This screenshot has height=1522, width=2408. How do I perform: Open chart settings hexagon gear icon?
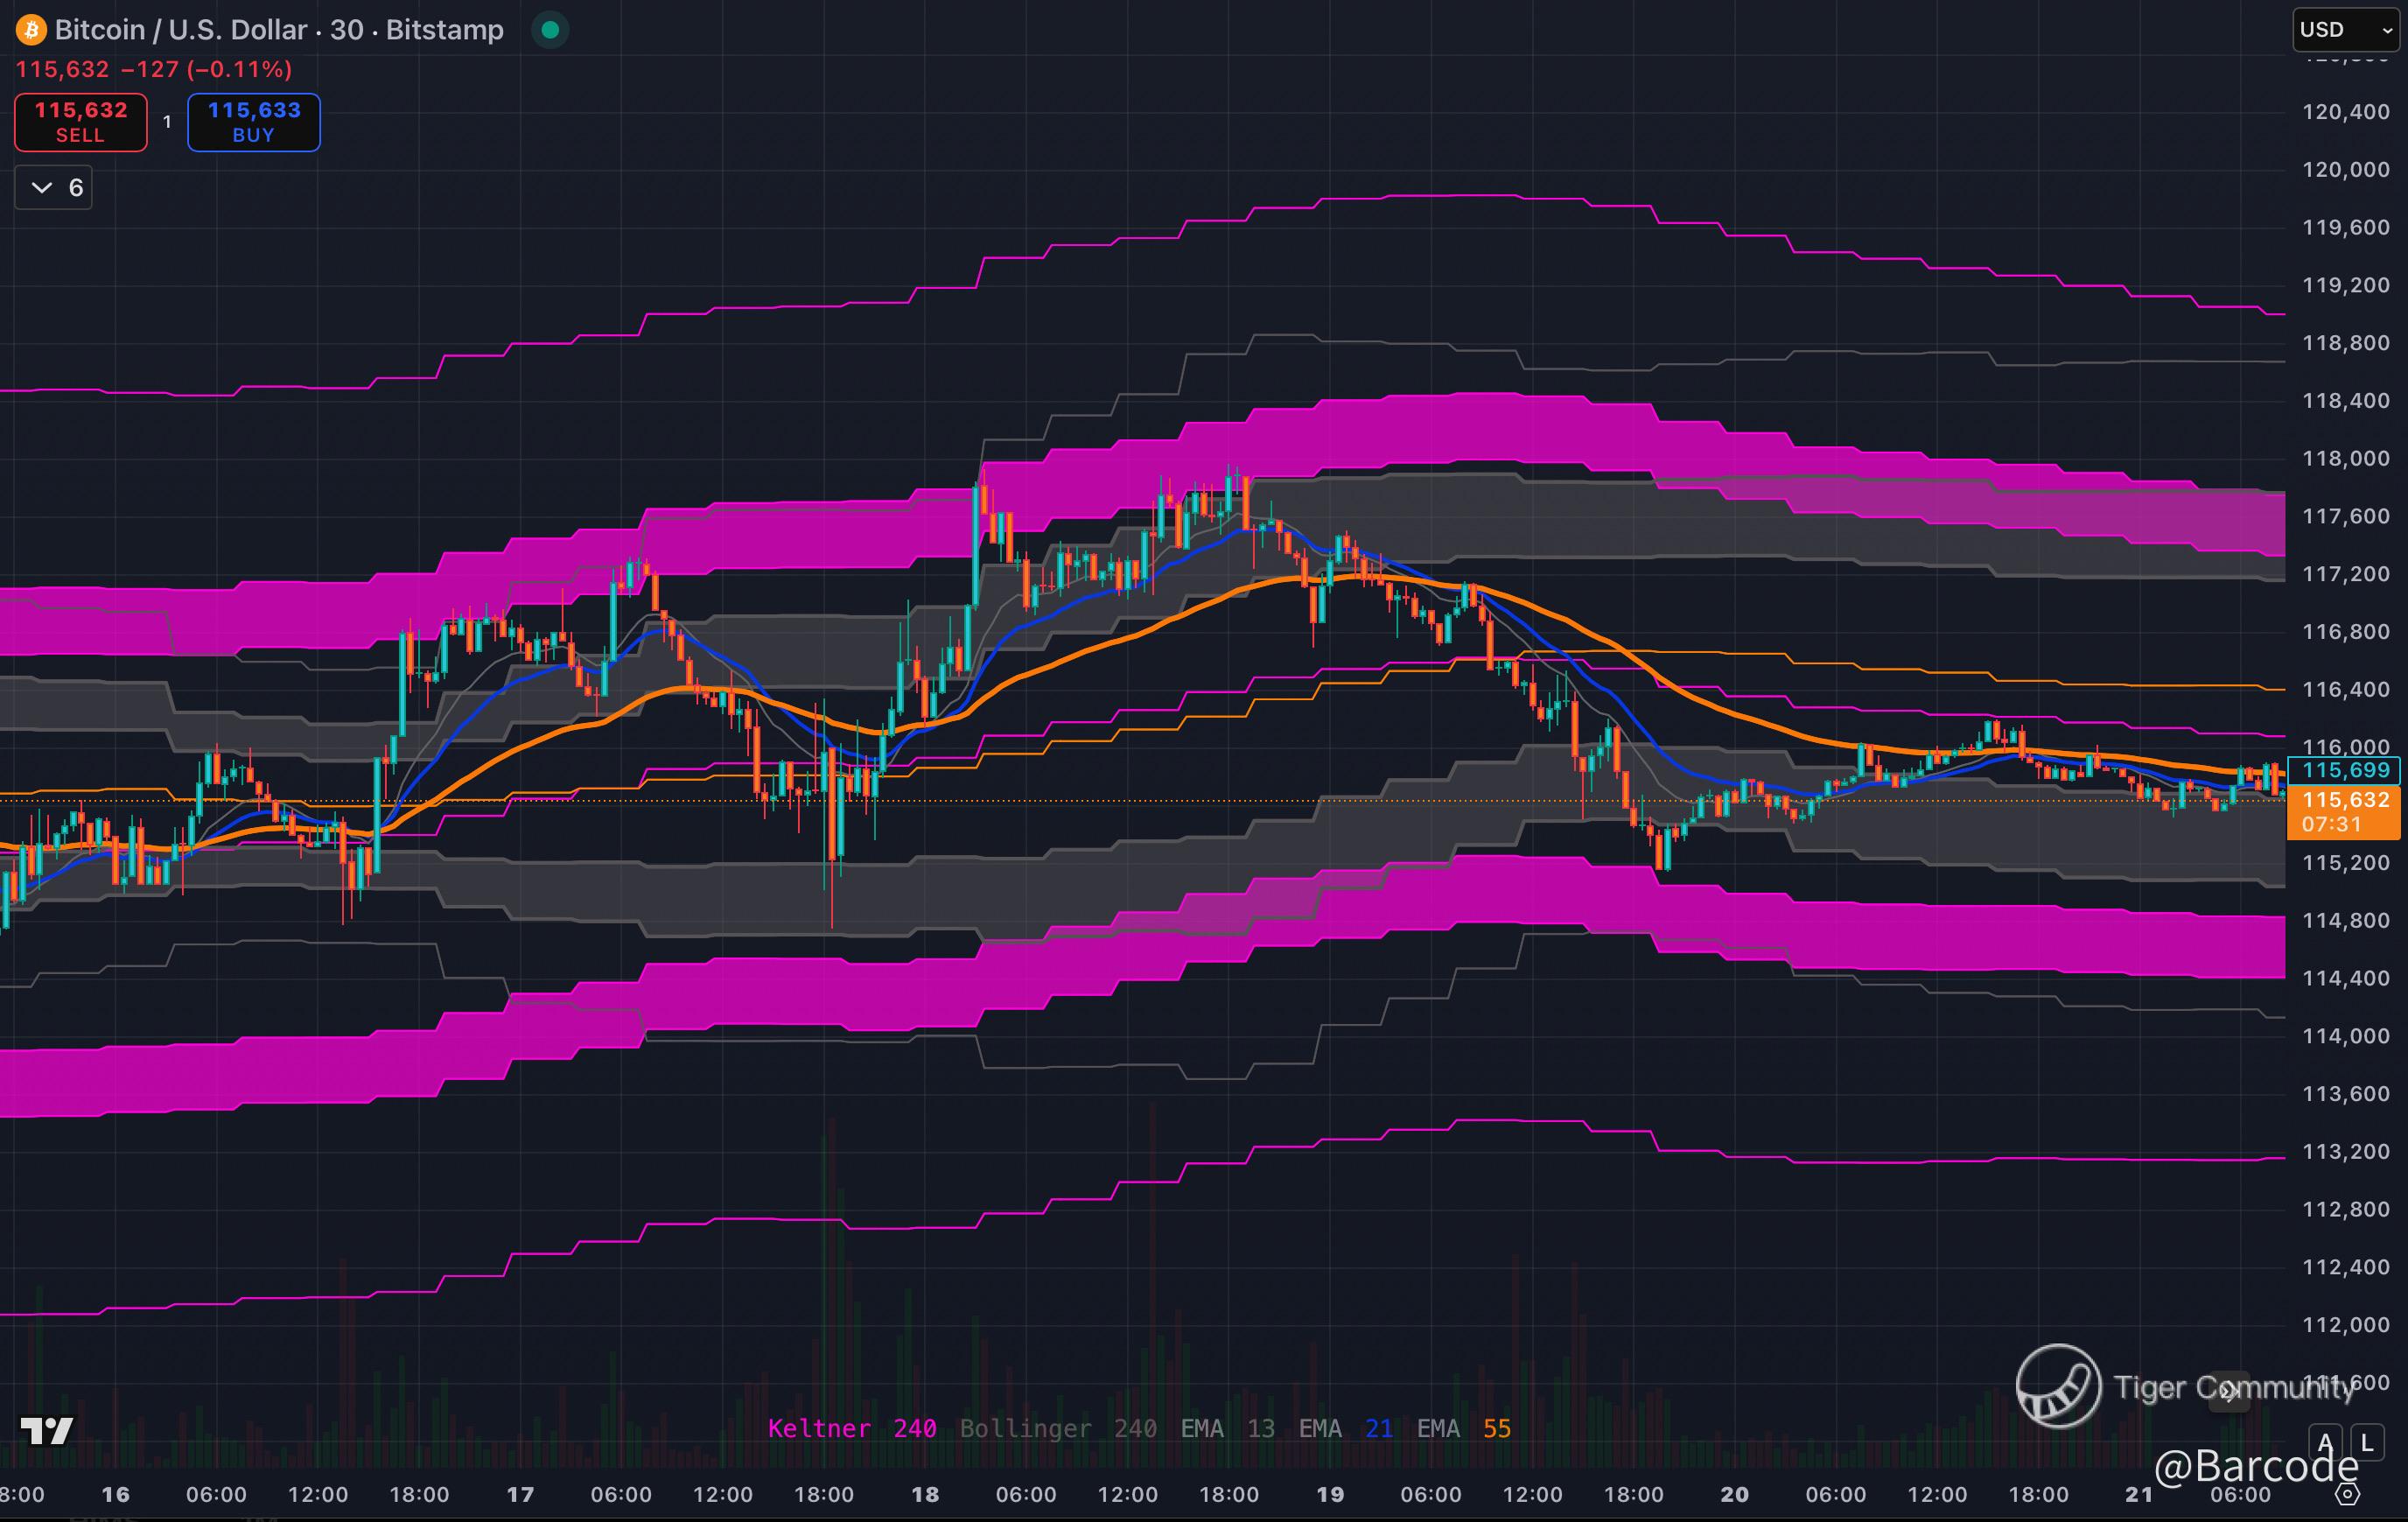tap(2347, 1494)
